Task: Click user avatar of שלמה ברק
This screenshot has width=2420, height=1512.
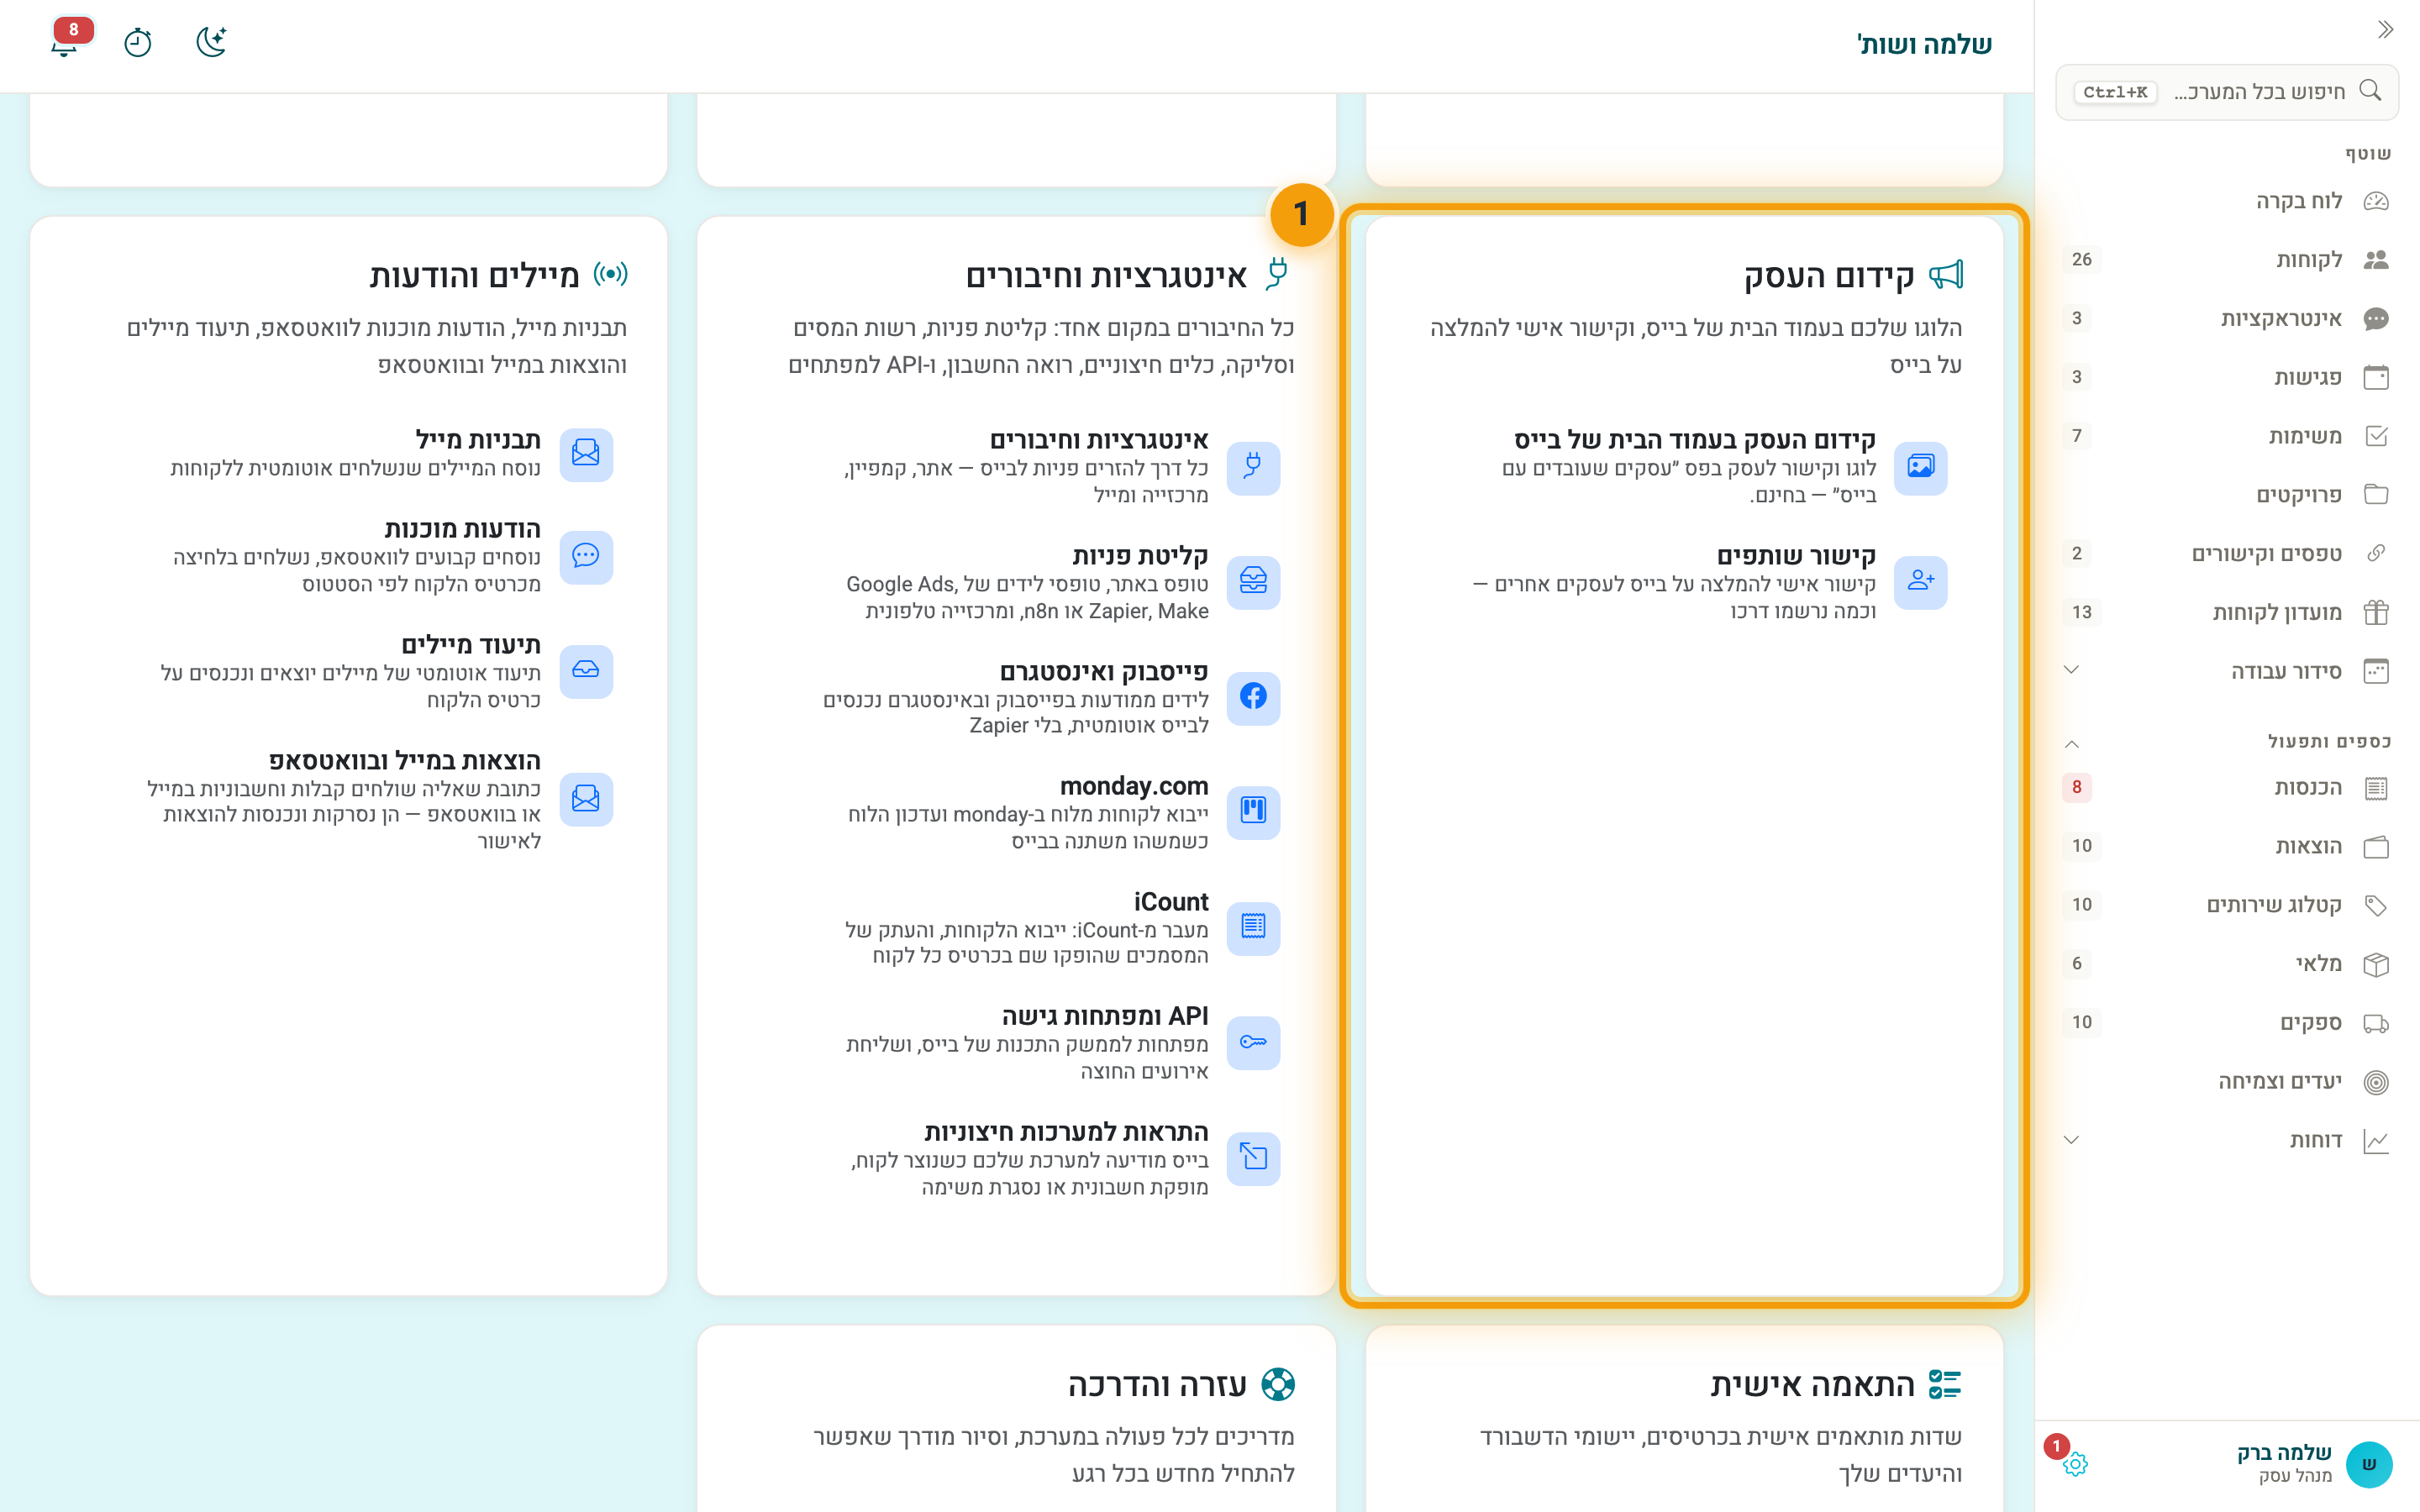Action: [2369, 1465]
